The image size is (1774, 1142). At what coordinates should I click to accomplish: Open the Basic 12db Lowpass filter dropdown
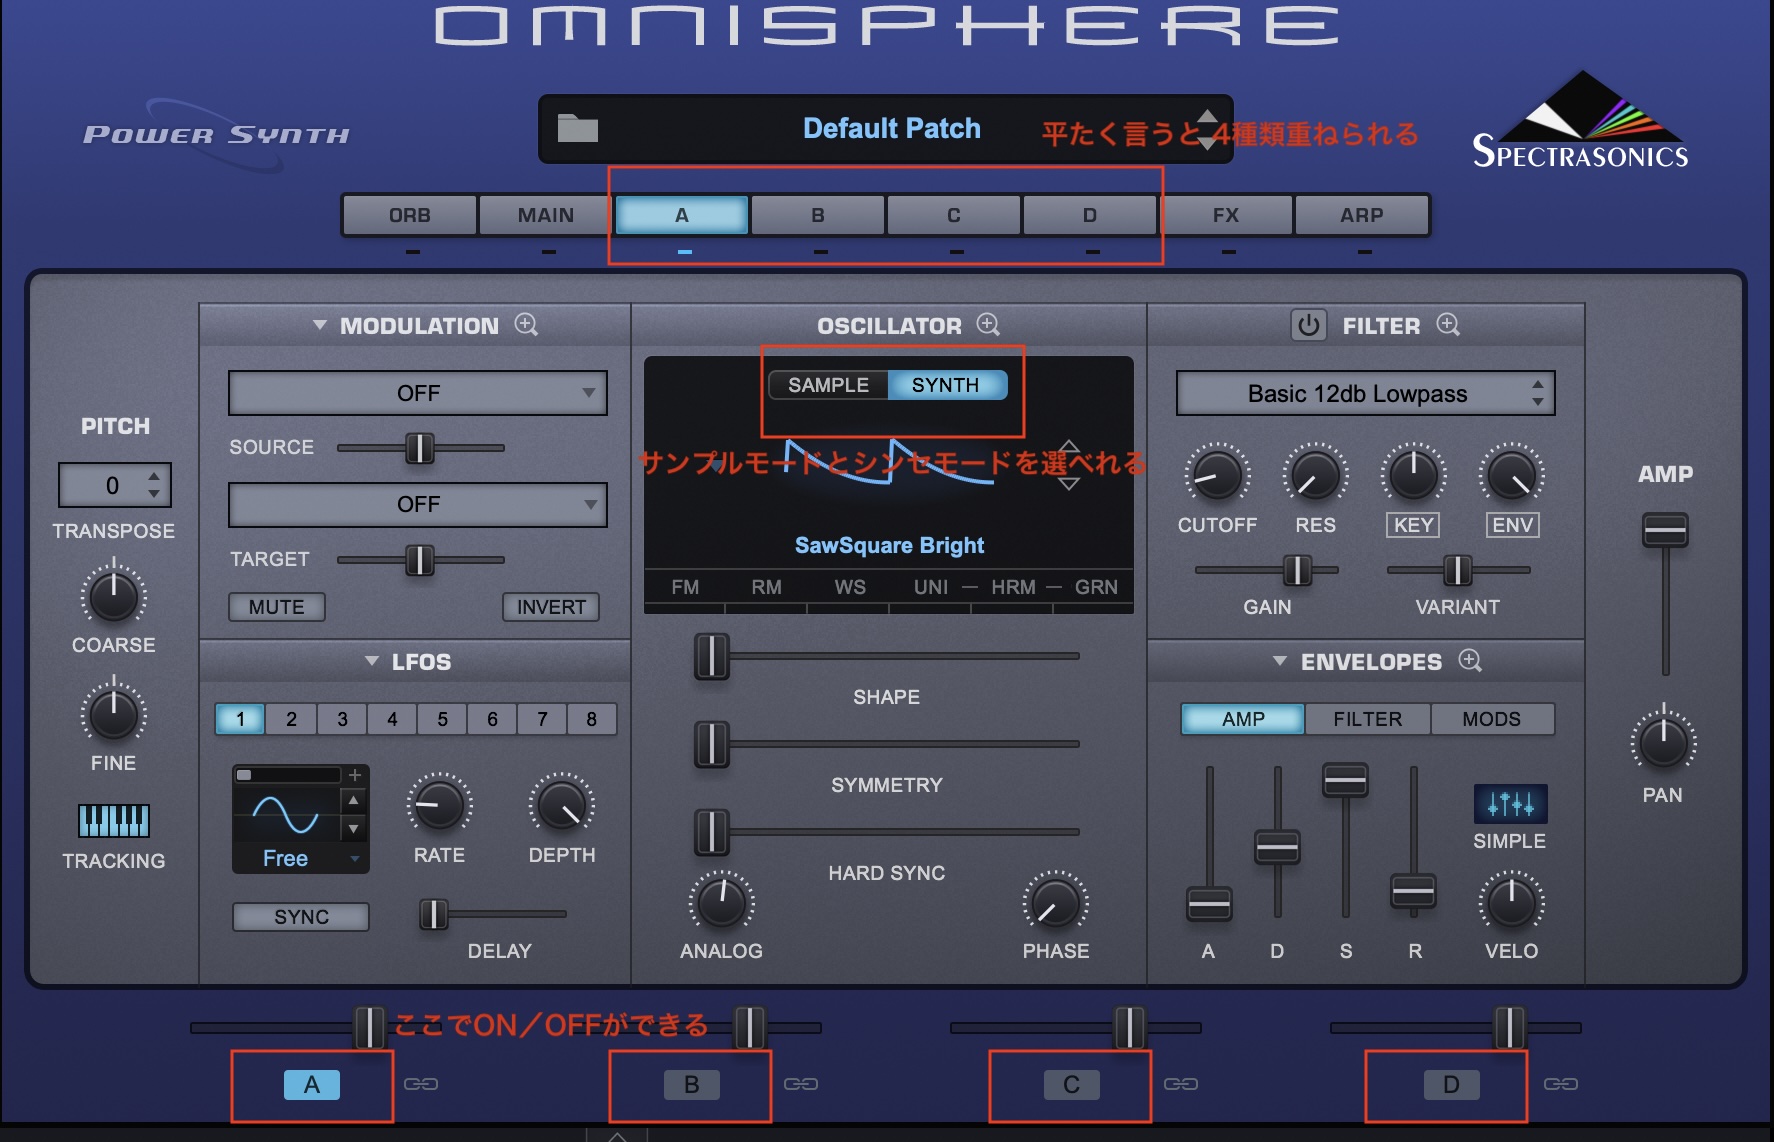(x=1365, y=393)
